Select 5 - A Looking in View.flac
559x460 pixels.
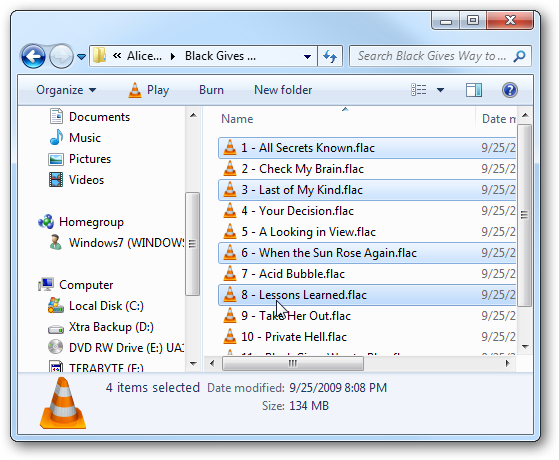[367, 232]
